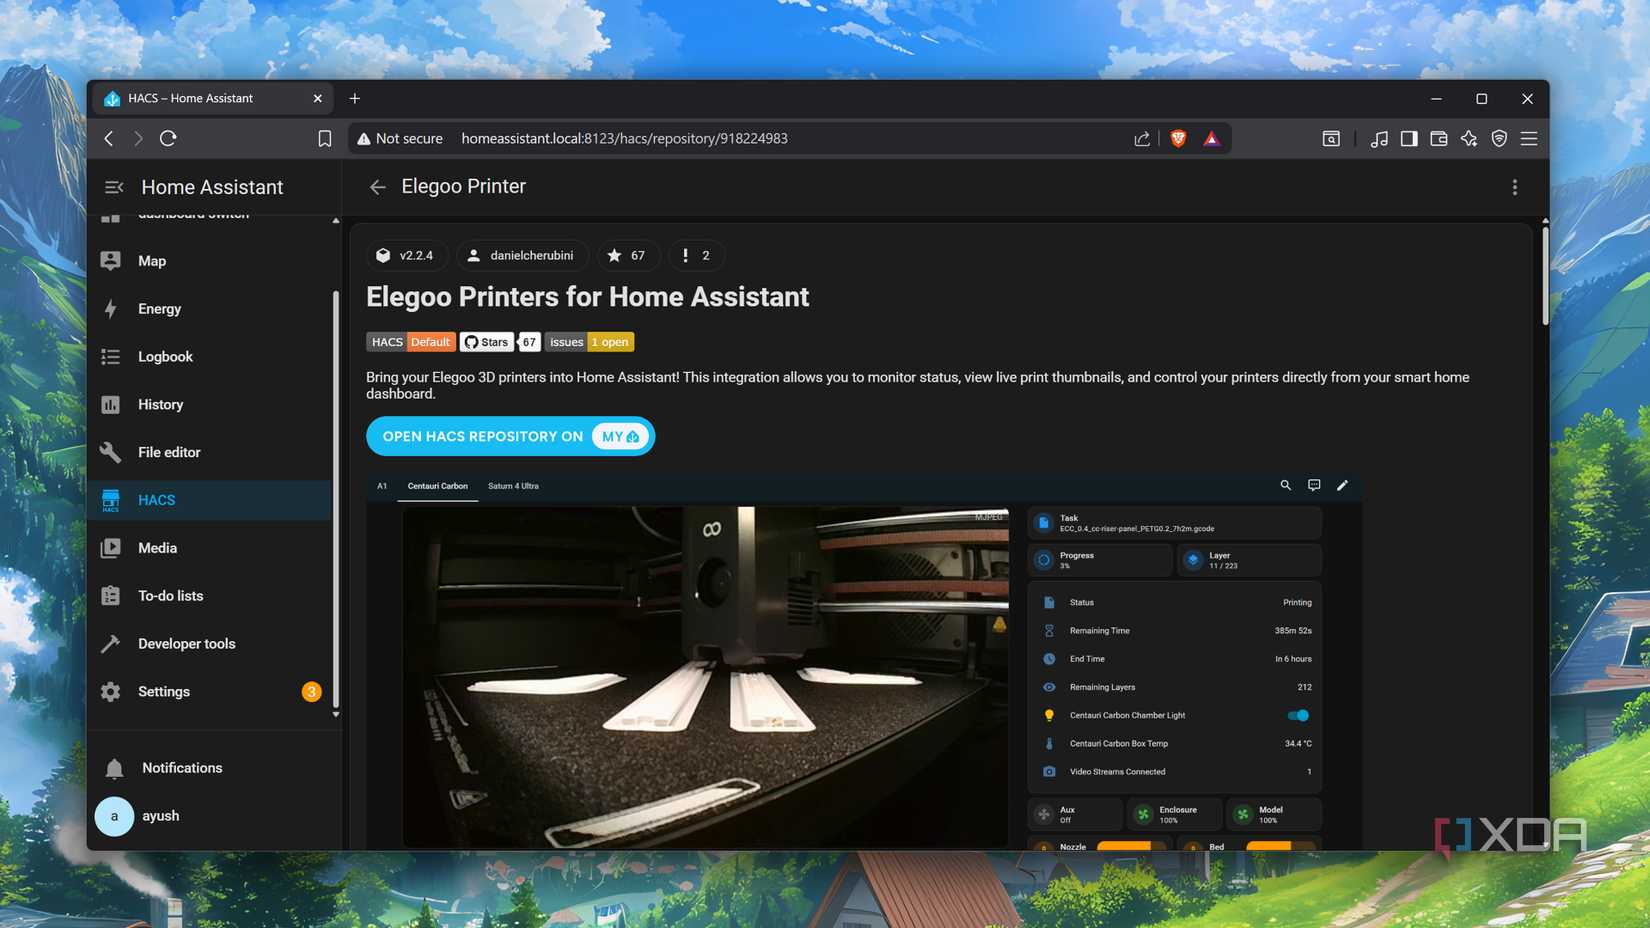Toggle the Centauri Carbon Chamber Light switch
This screenshot has width=1650, height=928.
(1298, 715)
